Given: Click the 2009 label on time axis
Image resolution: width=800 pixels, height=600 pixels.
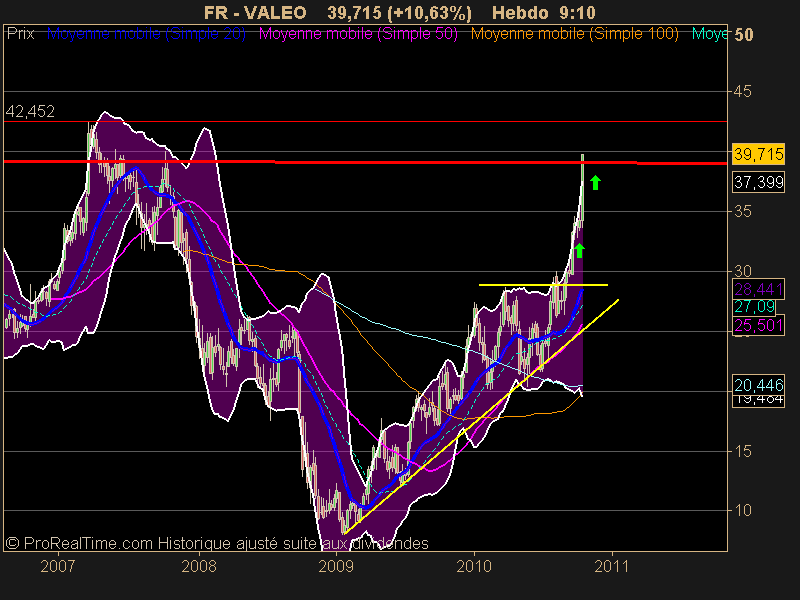Looking at the screenshot, I should [x=336, y=566].
